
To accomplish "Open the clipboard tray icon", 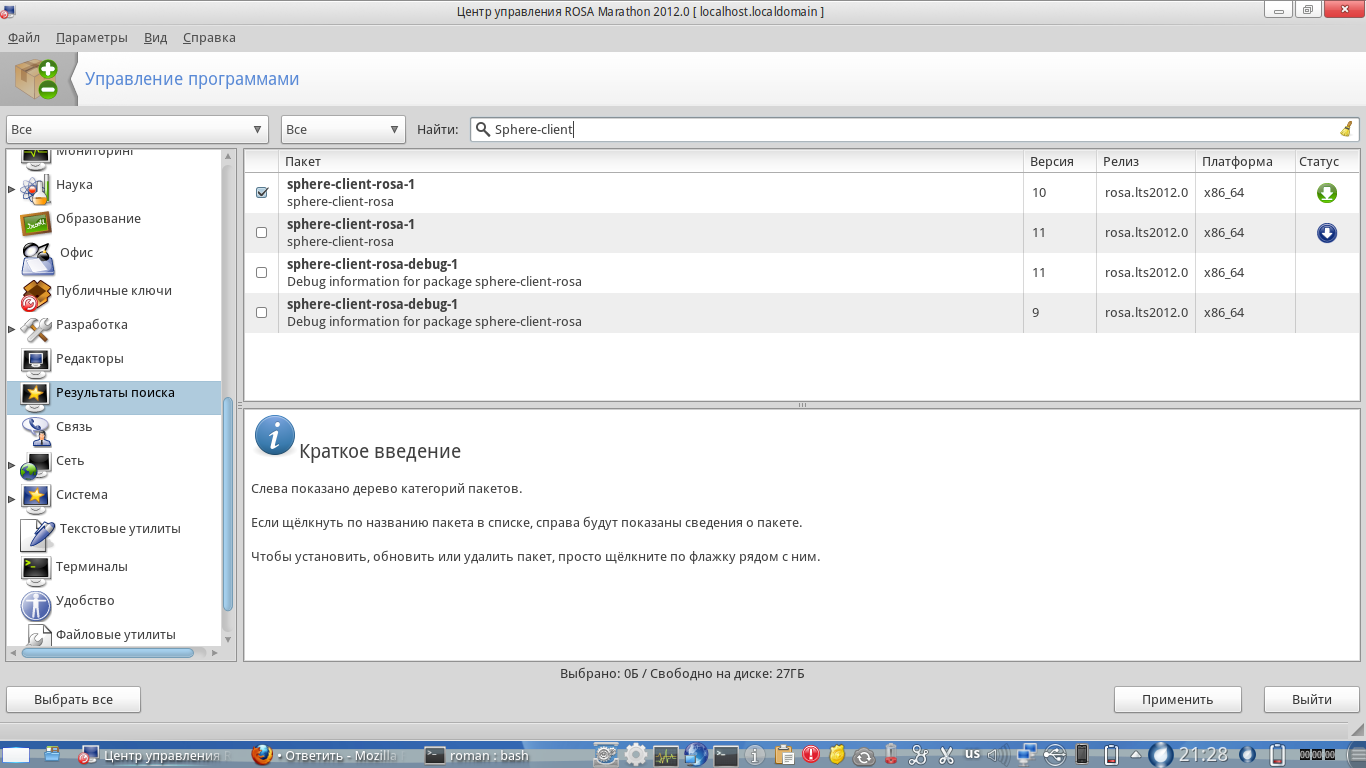I will [784, 755].
